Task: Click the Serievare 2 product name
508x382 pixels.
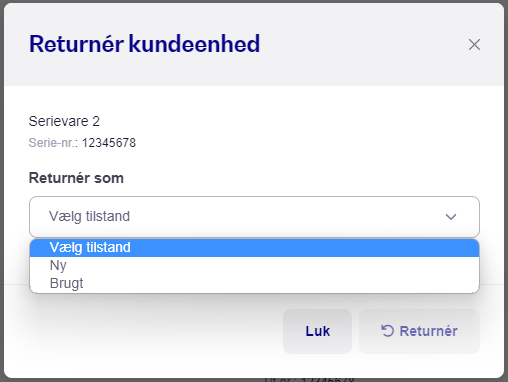Action: tap(64, 121)
